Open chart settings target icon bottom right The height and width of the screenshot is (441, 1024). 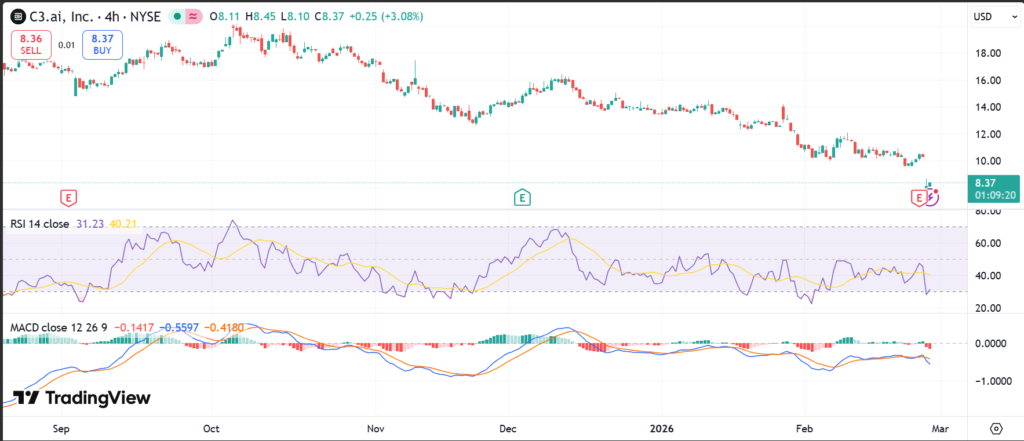(x=995, y=427)
